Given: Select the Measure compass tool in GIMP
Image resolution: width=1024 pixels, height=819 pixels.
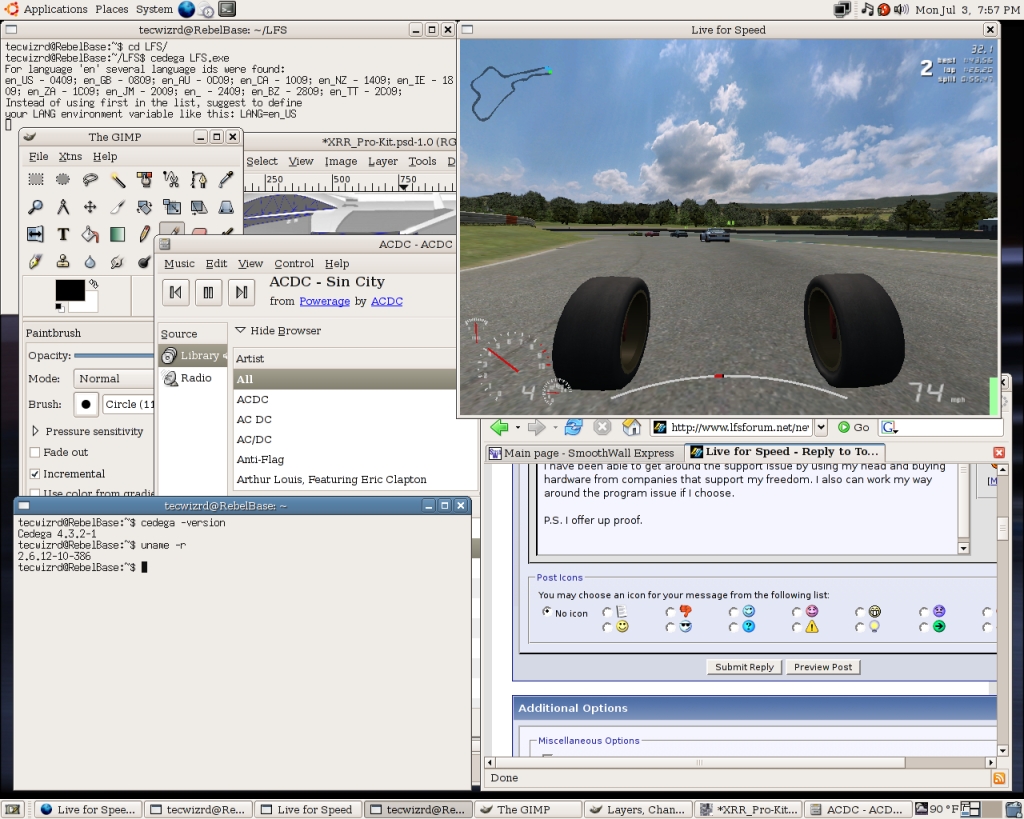Looking at the screenshot, I should pyautogui.click(x=63, y=207).
